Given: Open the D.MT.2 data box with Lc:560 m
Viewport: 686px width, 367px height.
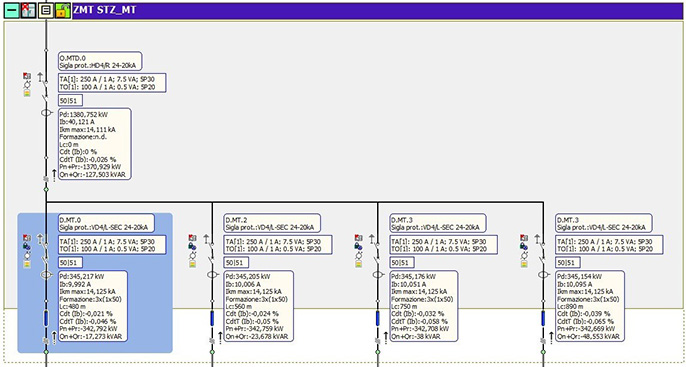Looking at the screenshot, I should 259,306.
